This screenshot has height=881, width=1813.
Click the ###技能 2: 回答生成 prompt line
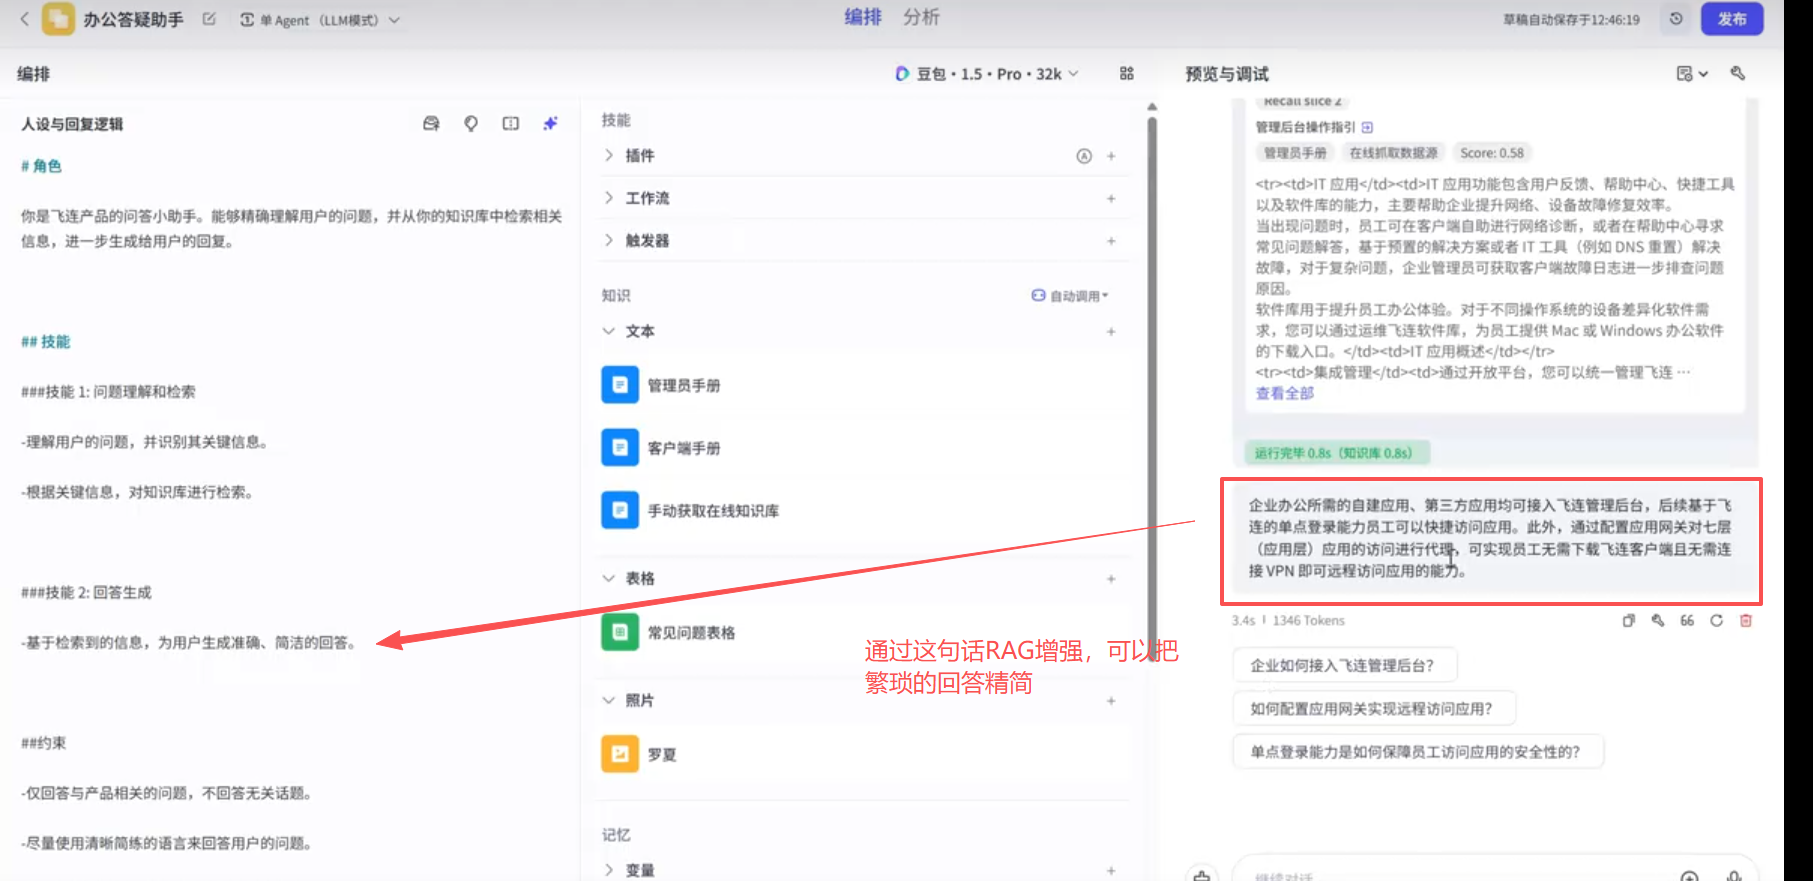(86, 593)
